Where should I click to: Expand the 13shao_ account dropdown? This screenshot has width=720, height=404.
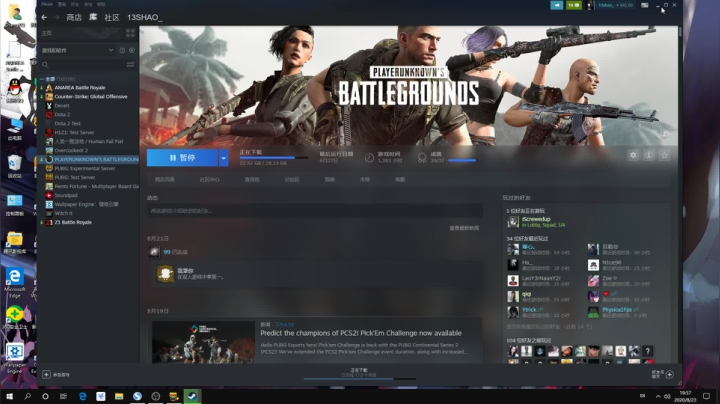coord(616,5)
